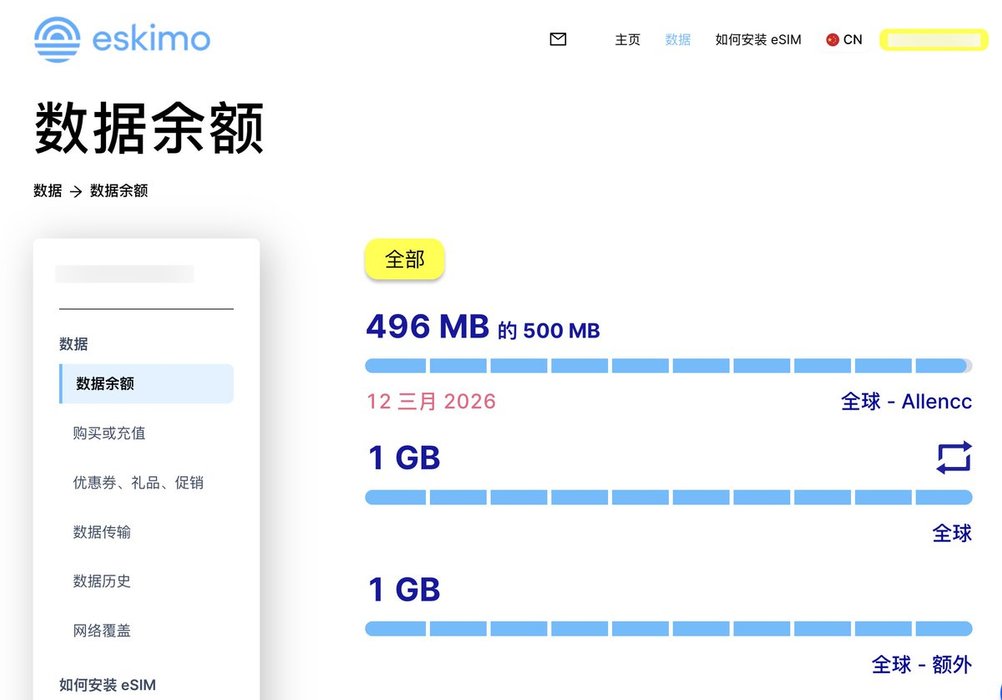This screenshot has width=1002, height=700.
Task: Click 数据 breadcrumb link
Action: (x=48, y=191)
